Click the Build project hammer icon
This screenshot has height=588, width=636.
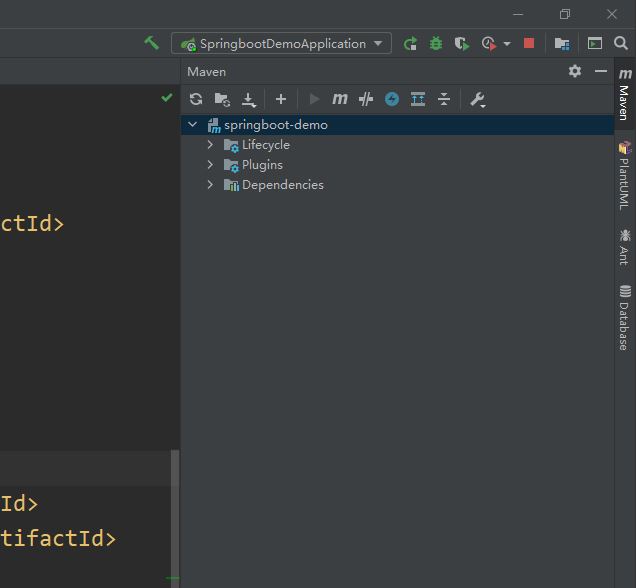coord(151,43)
